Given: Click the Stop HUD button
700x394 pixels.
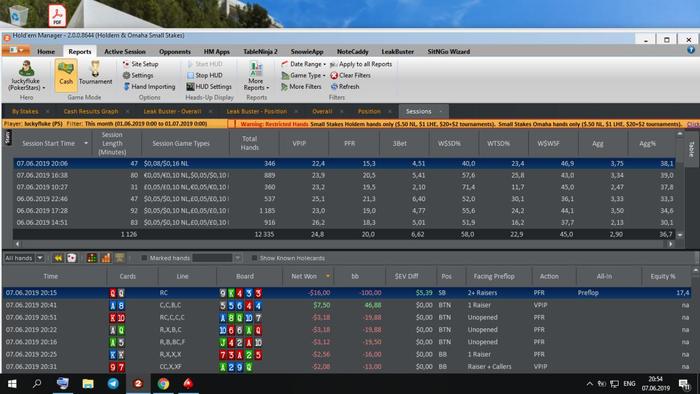Looking at the screenshot, I should [x=204, y=75].
